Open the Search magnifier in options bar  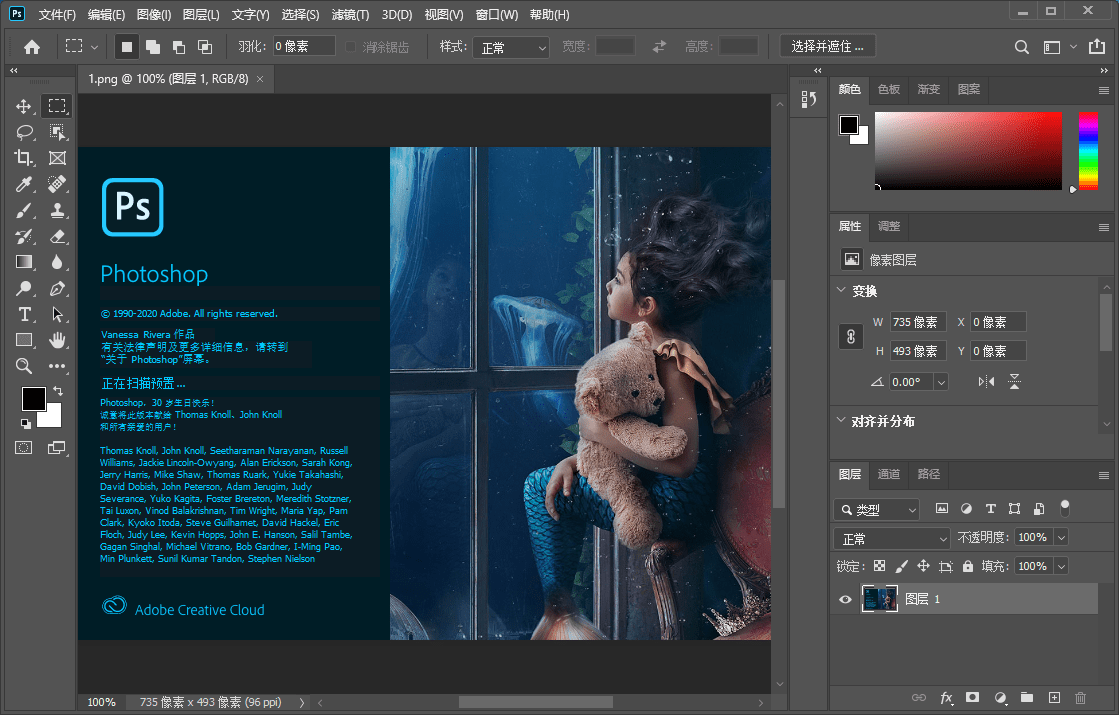[x=1021, y=47]
